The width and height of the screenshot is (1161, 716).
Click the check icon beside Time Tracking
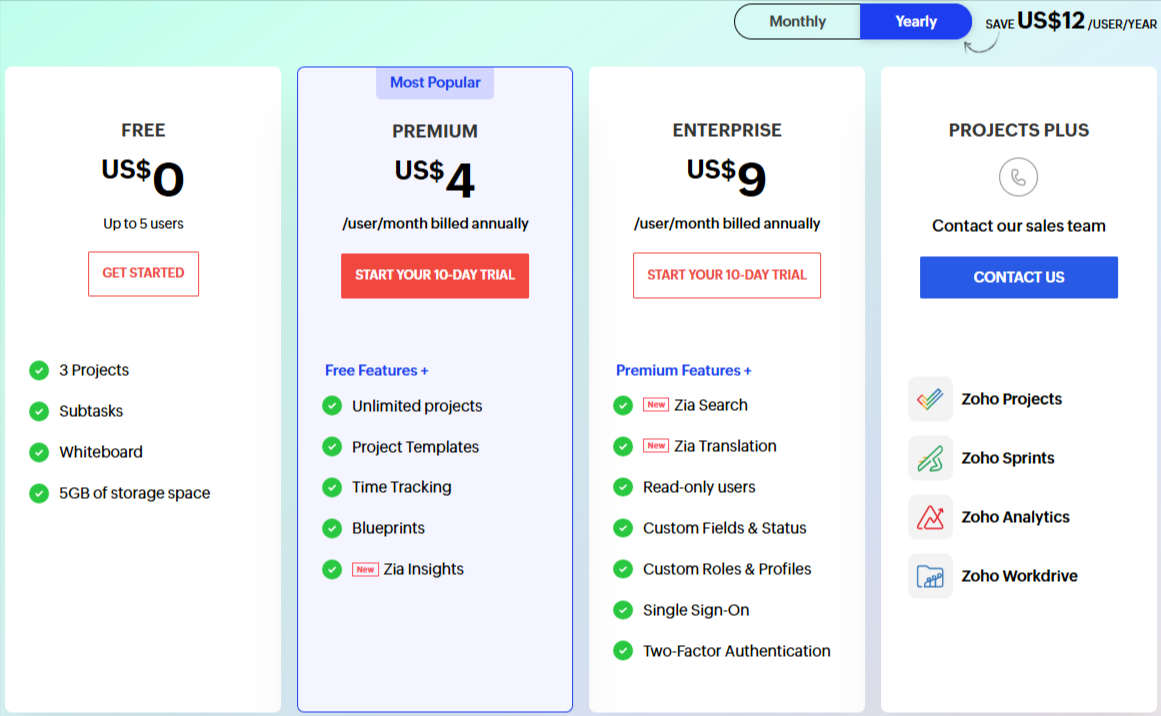(332, 487)
